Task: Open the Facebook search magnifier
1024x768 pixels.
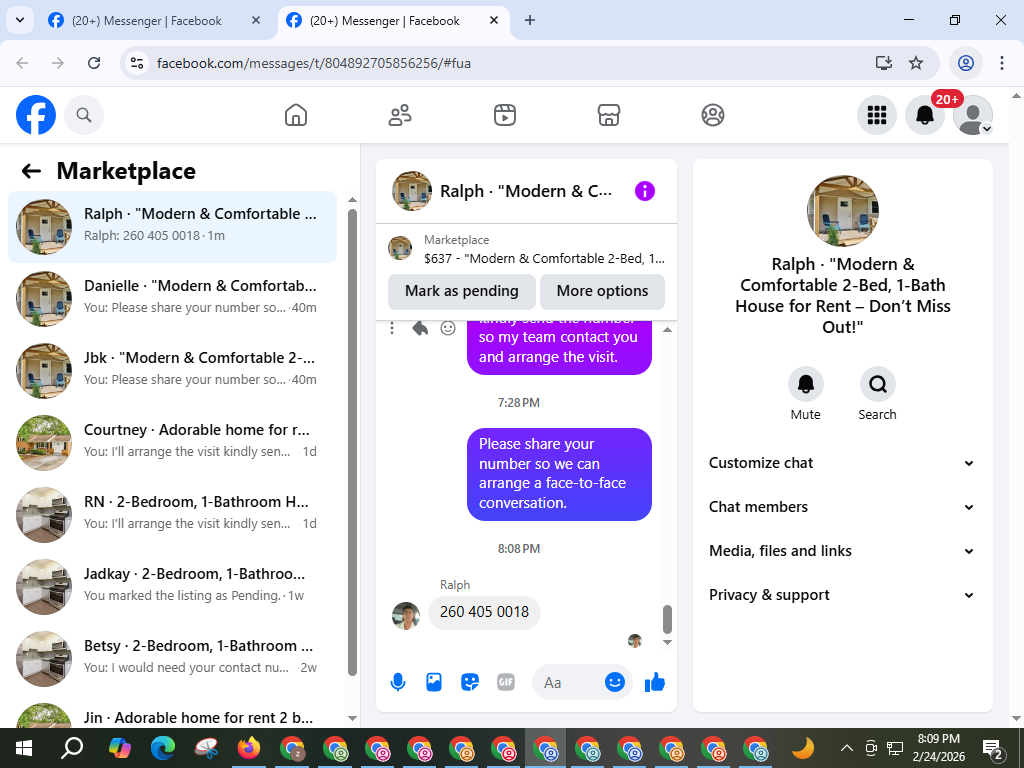Action: 84,115
